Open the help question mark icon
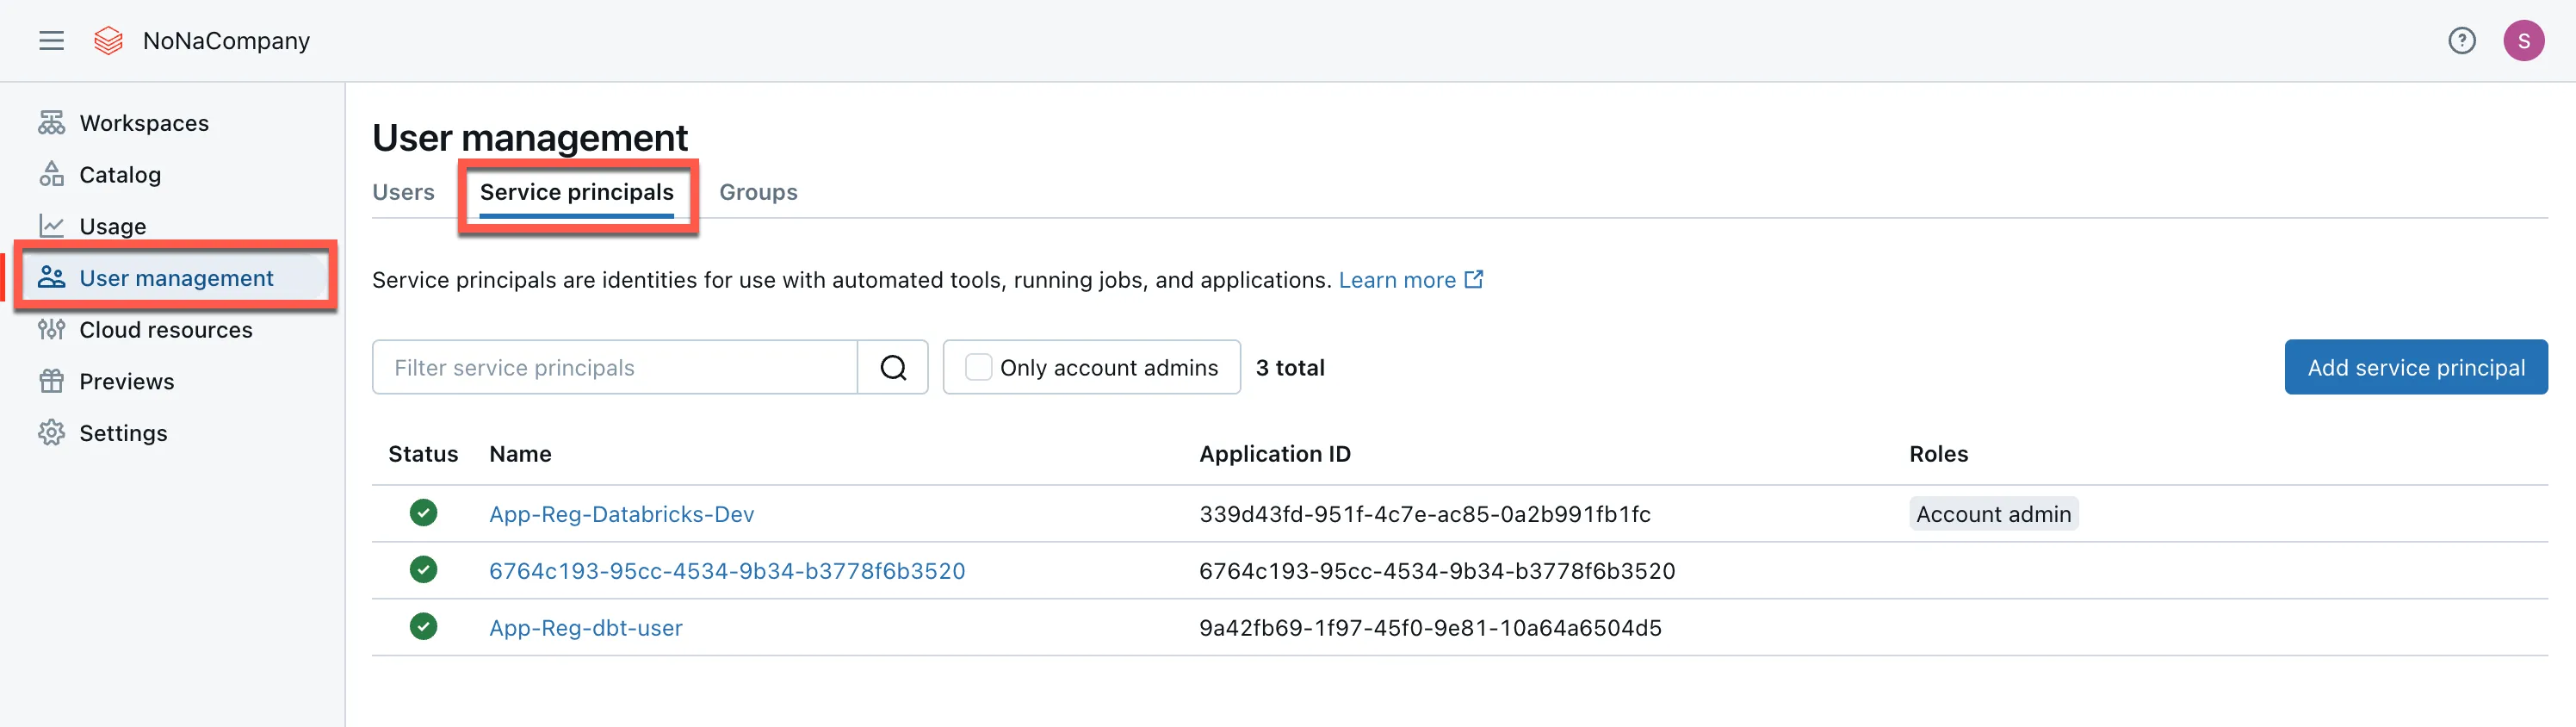 [x=2461, y=40]
